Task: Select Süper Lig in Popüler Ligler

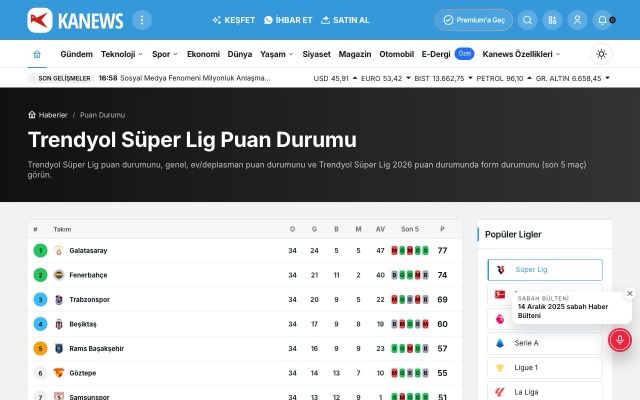Action: click(x=545, y=270)
